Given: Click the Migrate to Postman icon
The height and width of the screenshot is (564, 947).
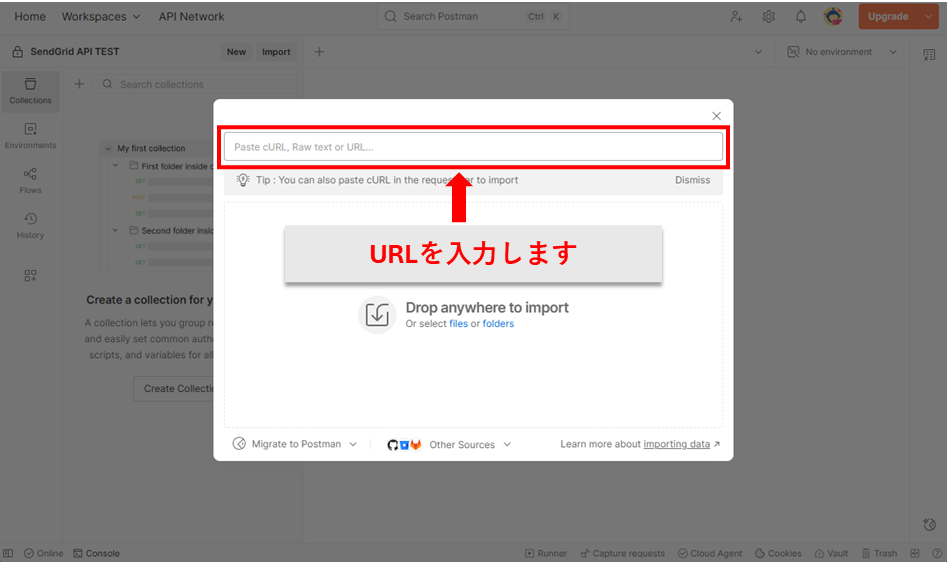Looking at the screenshot, I should [x=239, y=444].
